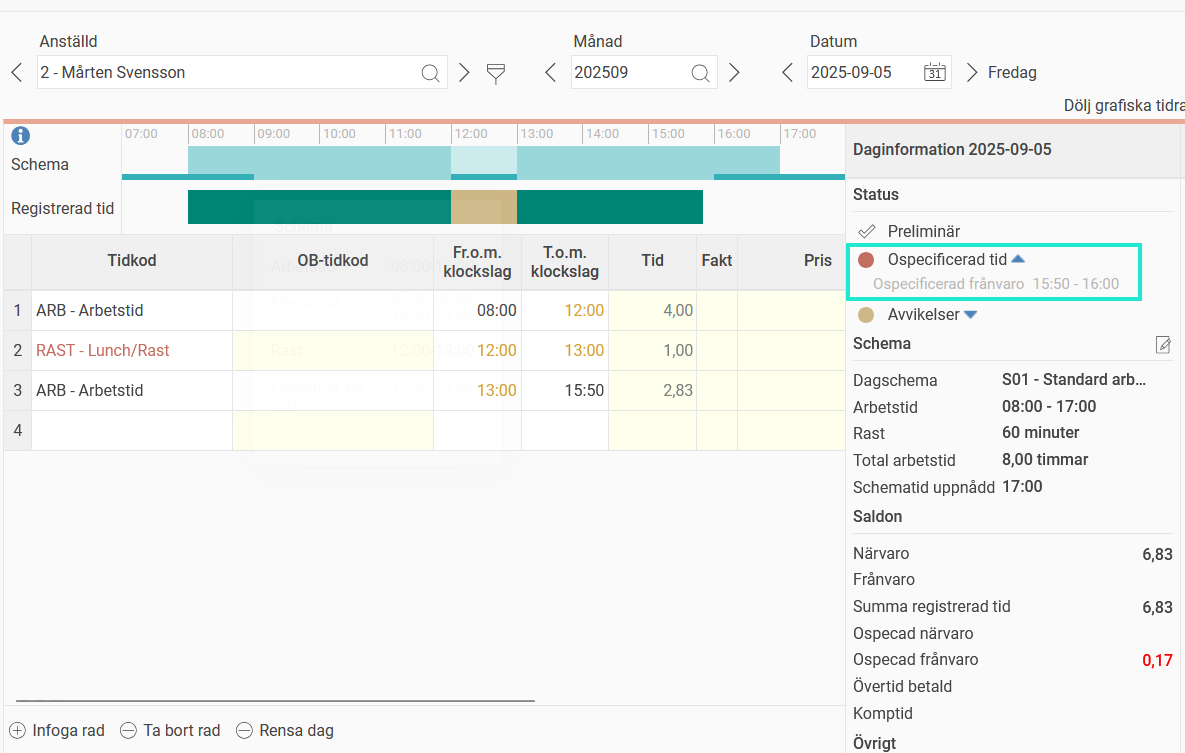Open the filter funnel icon next to employee
This screenshot has height=753, width=1185.
(496, 72)
